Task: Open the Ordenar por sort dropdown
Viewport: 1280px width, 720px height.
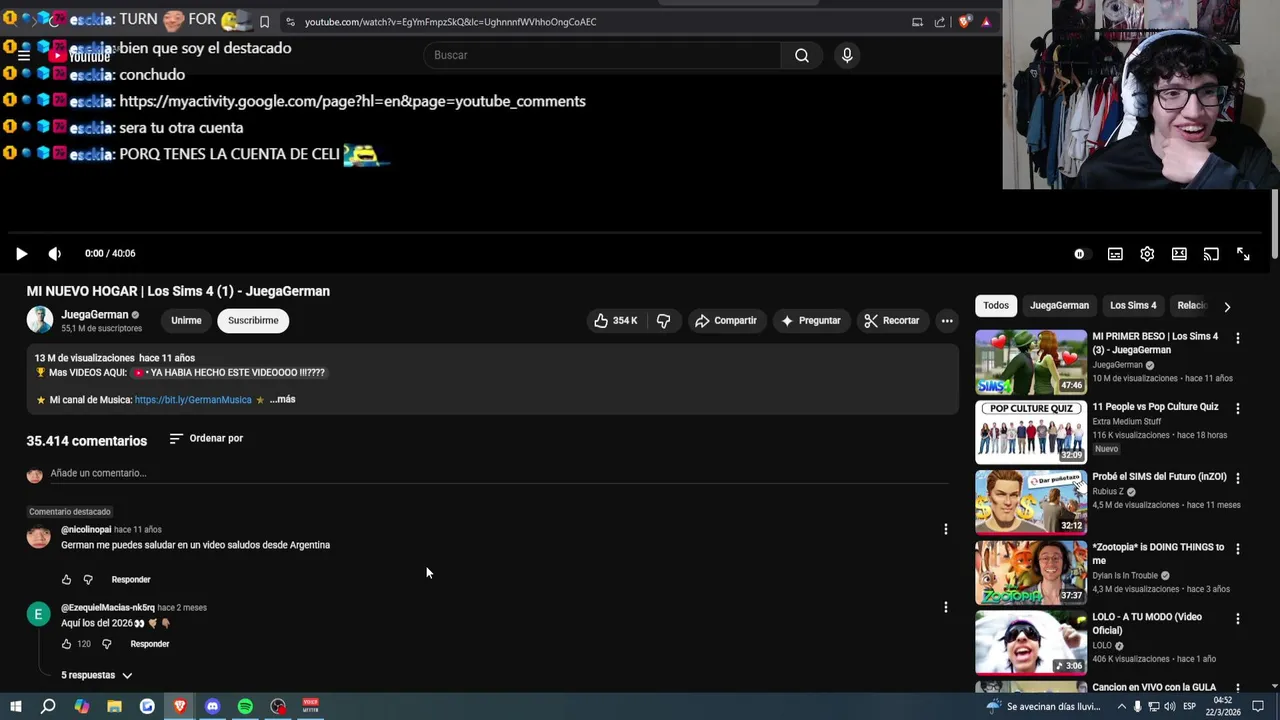Action: tap(206, 439)
